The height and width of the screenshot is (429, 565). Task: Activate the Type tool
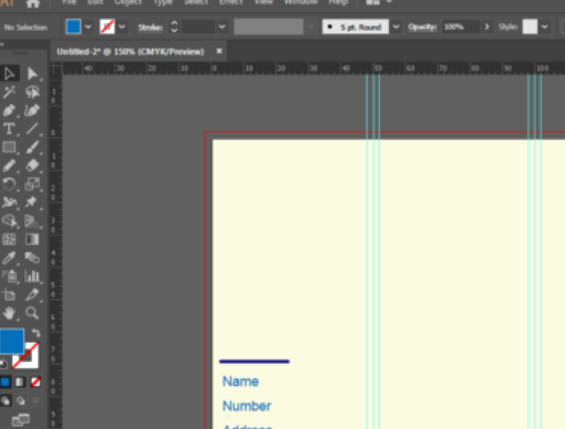click(x=9, y=129)
